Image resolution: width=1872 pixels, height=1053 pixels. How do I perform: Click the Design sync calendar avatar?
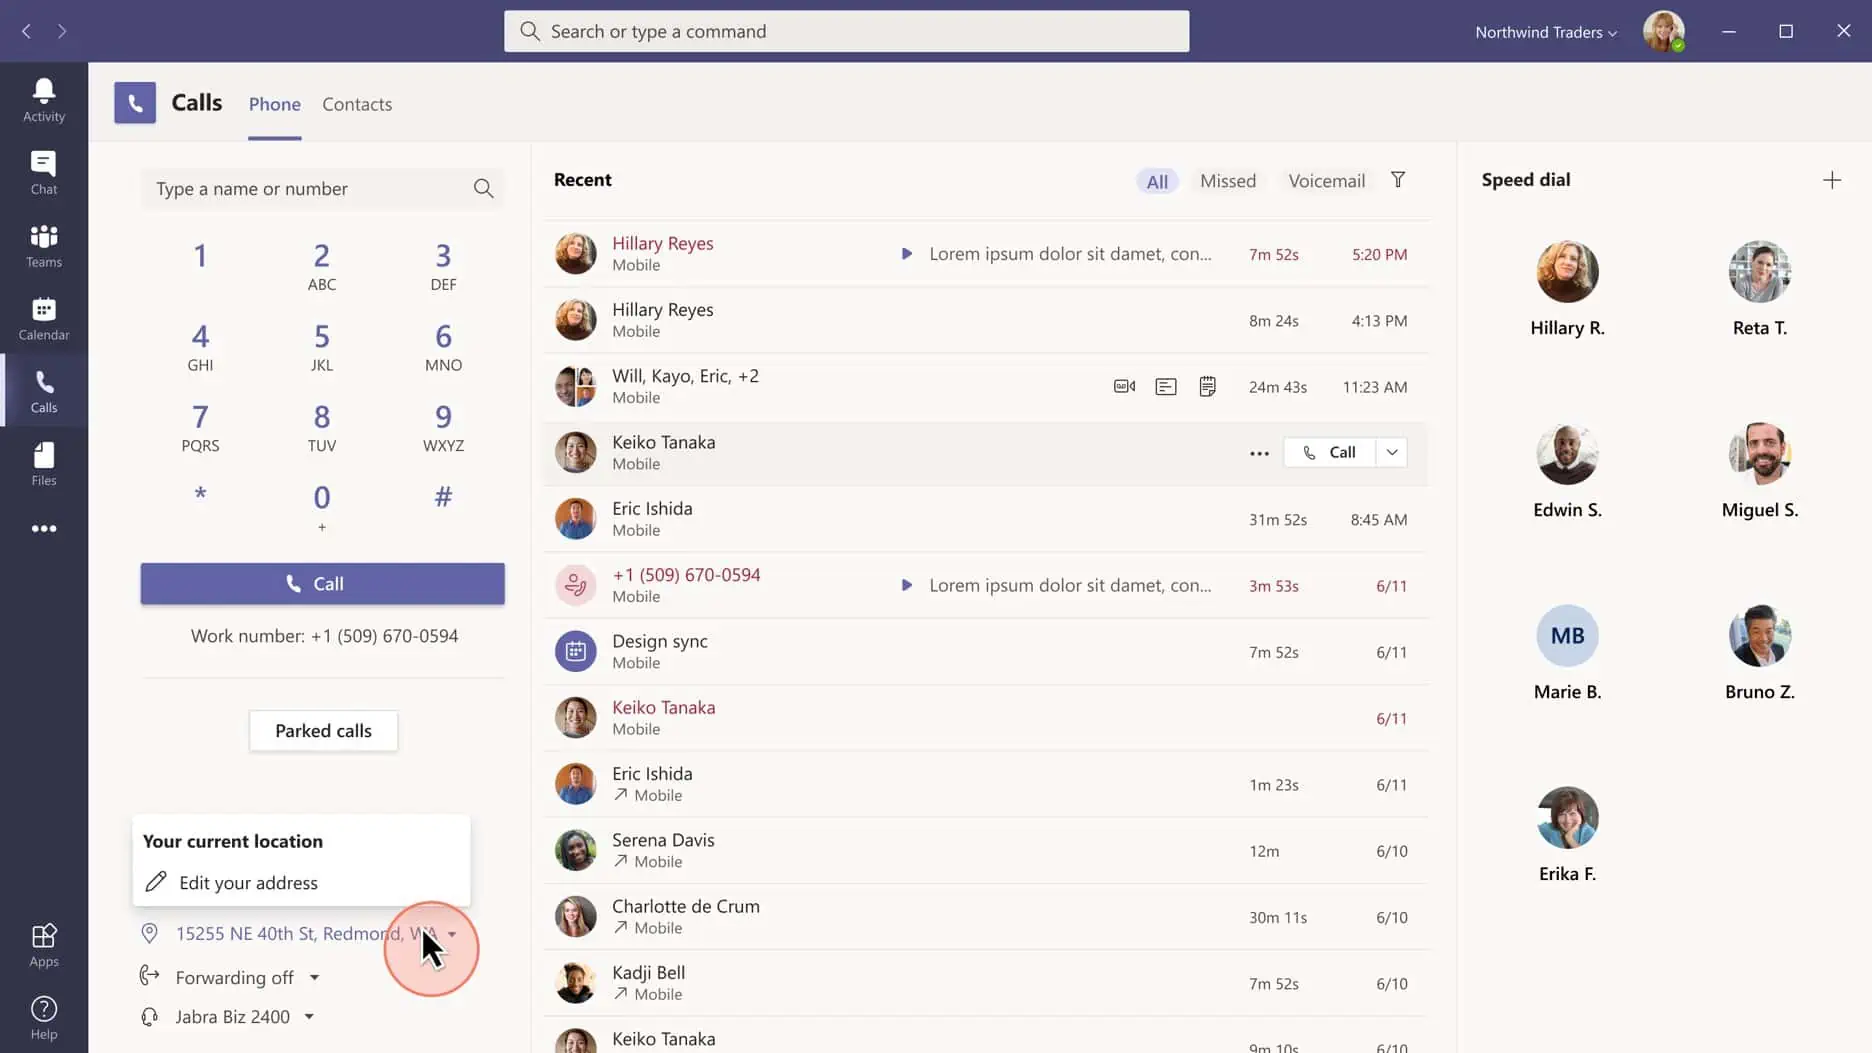point(575,651)
